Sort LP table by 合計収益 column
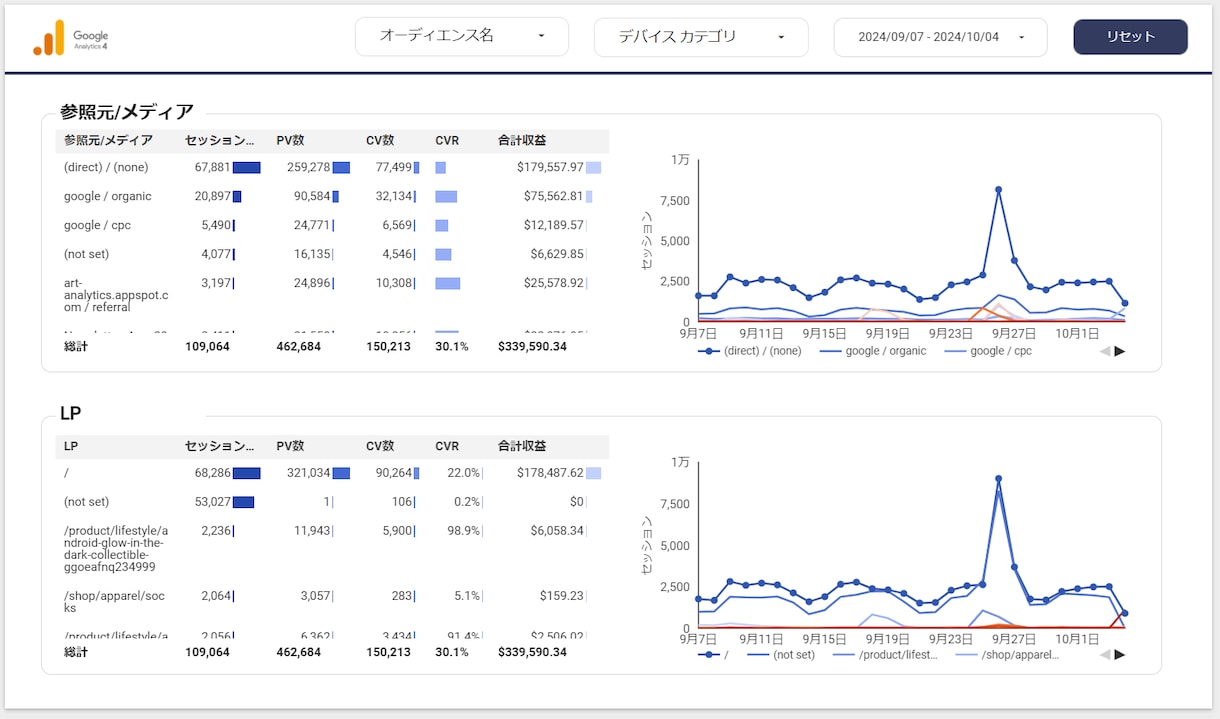The width and height of the screenshot is (1220, 719). click(522, 446)
